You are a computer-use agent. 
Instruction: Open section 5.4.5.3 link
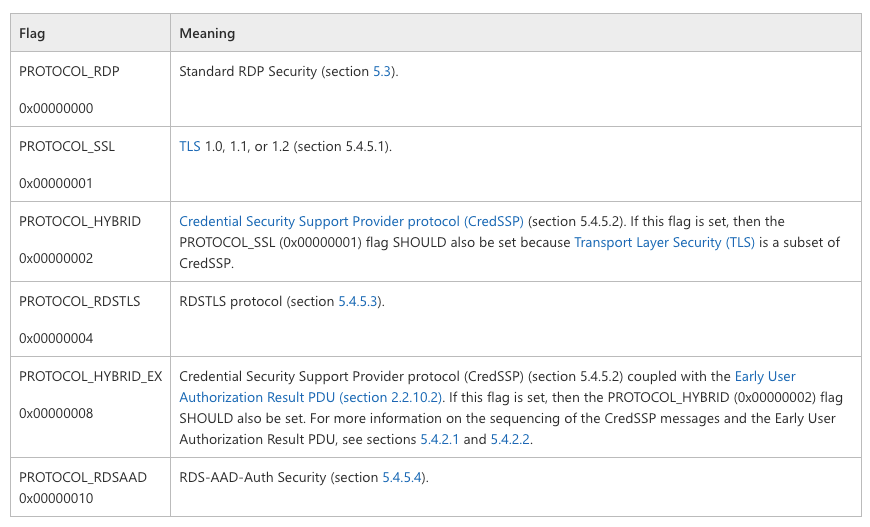click(358, 301)
